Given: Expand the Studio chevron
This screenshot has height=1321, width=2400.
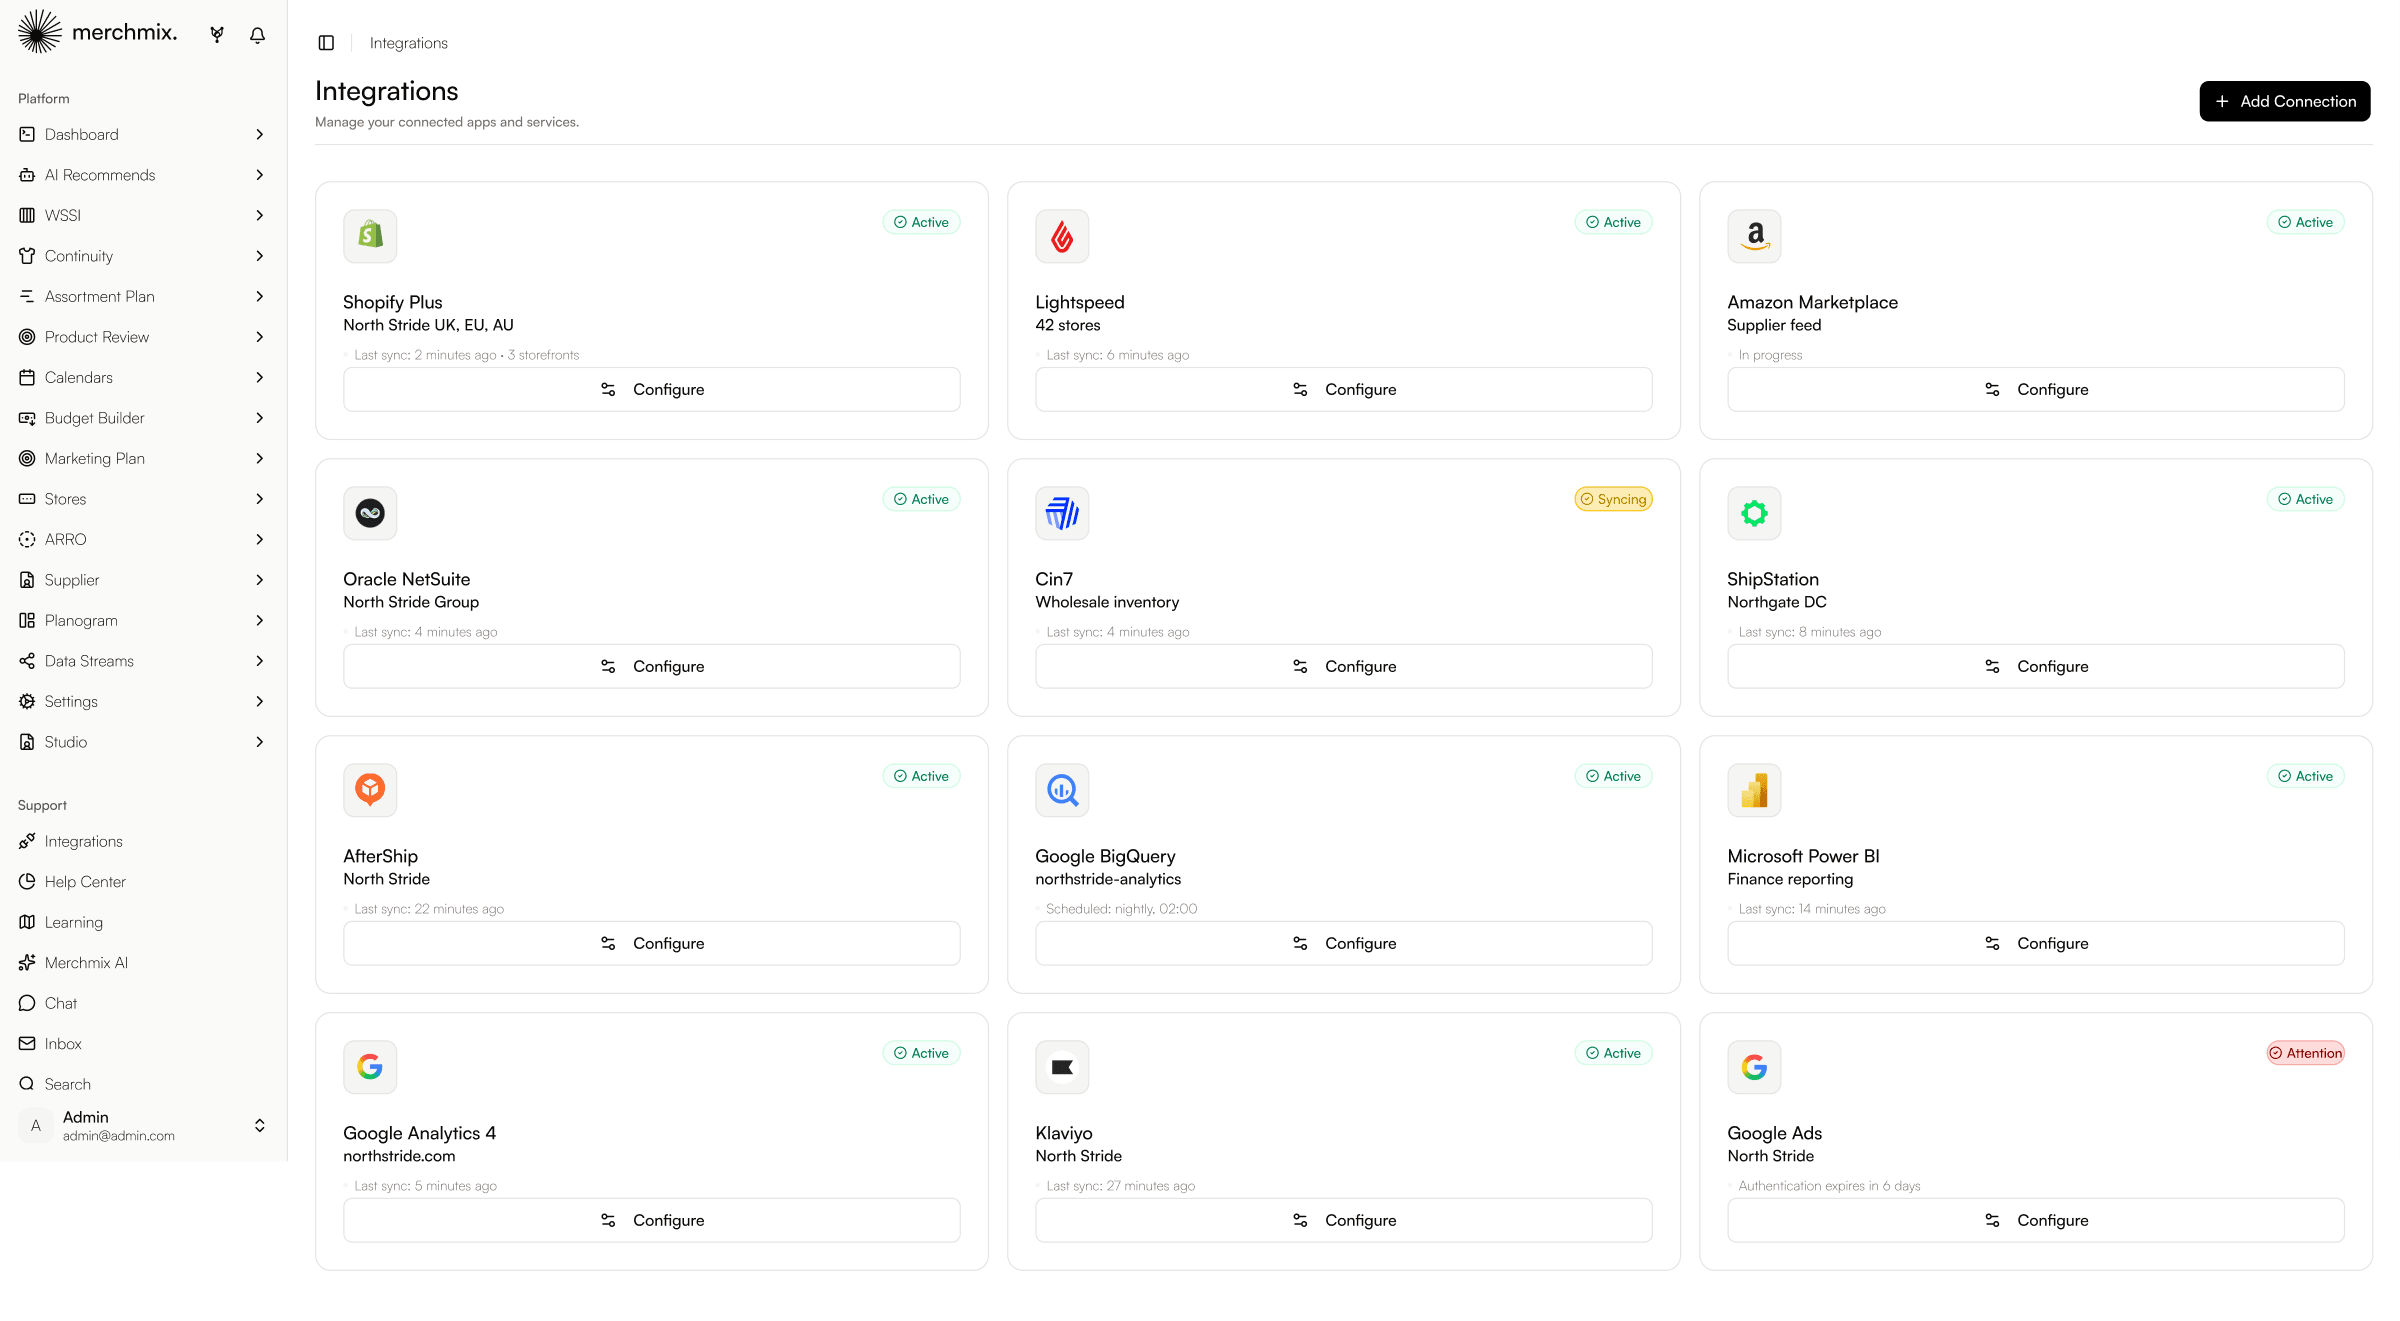Looking at the screenshot, I should point(260,742).
